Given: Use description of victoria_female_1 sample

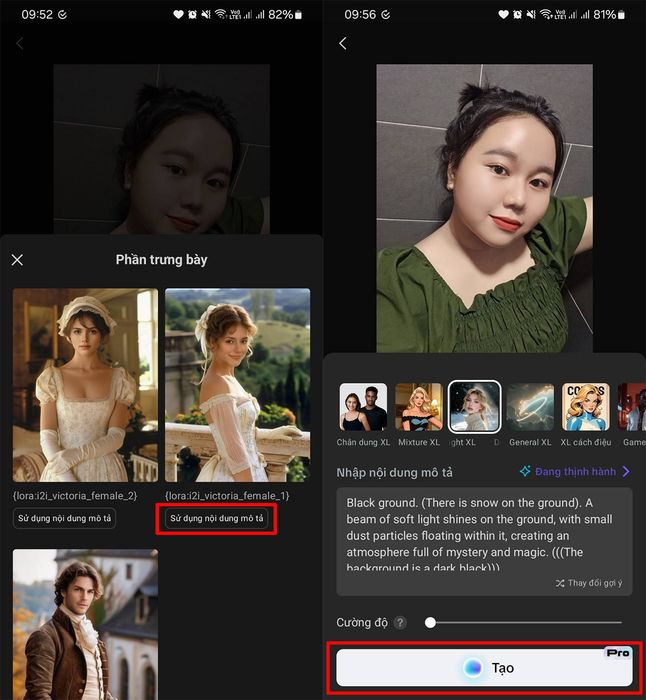Looking at the screenshot, I should click(x=217, y=518).
